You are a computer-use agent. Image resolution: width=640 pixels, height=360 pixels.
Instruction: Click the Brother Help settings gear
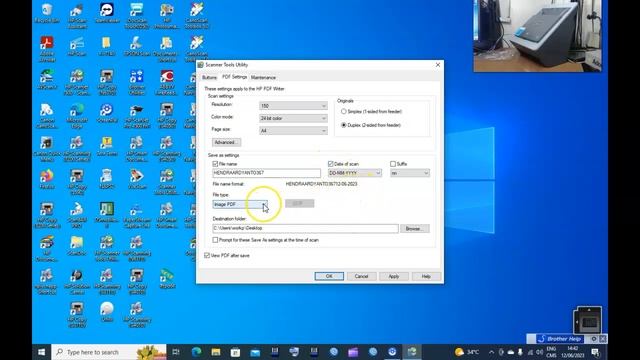[594, 339]
